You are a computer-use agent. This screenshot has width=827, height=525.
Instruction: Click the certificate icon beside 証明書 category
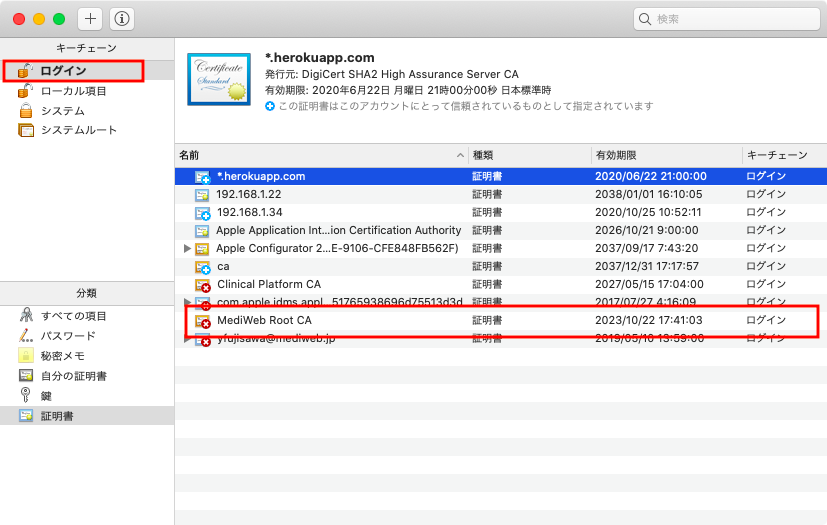26,415
